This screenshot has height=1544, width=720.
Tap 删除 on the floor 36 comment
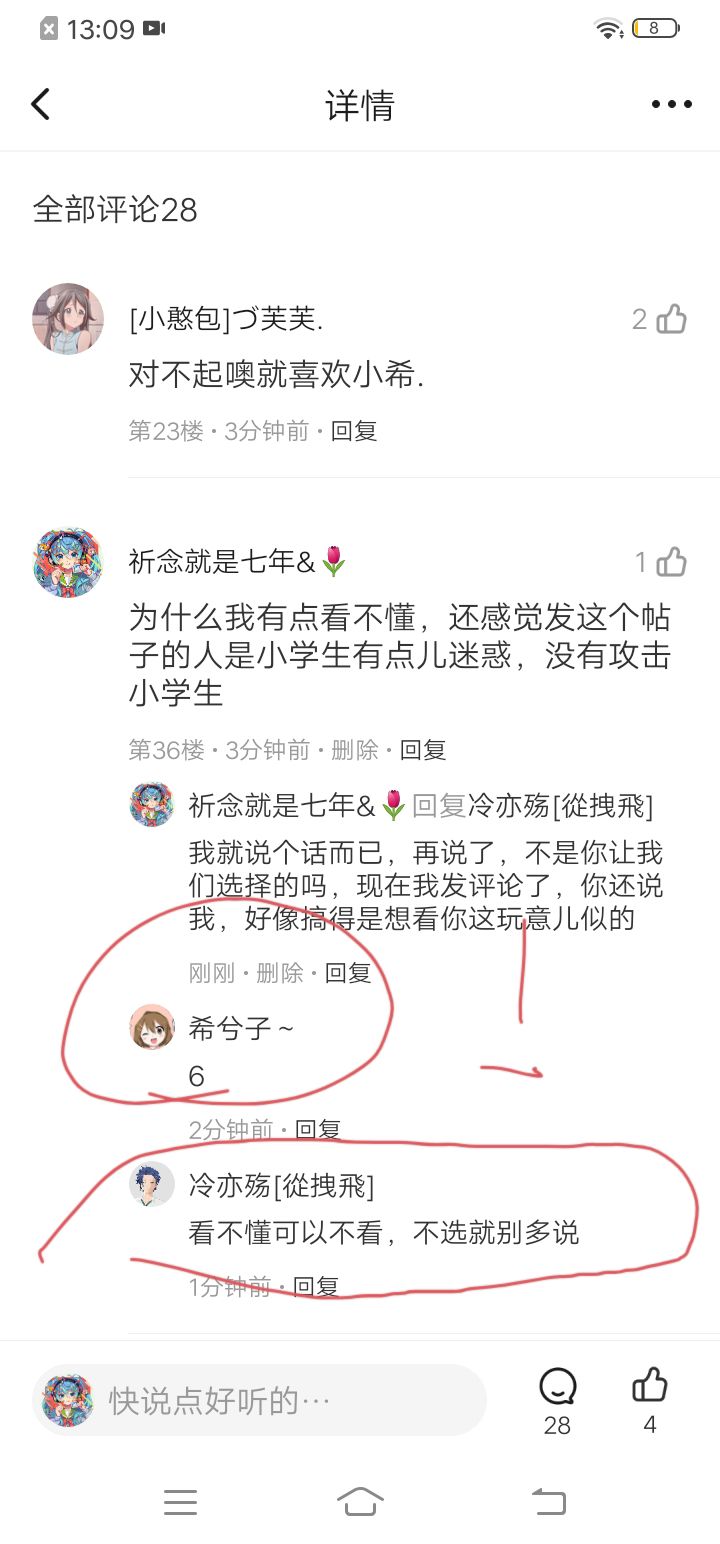coord(355,750)
